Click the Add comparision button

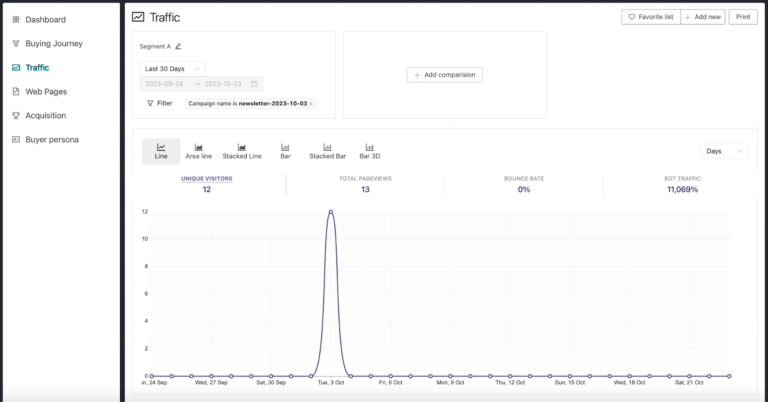point(445,75)
